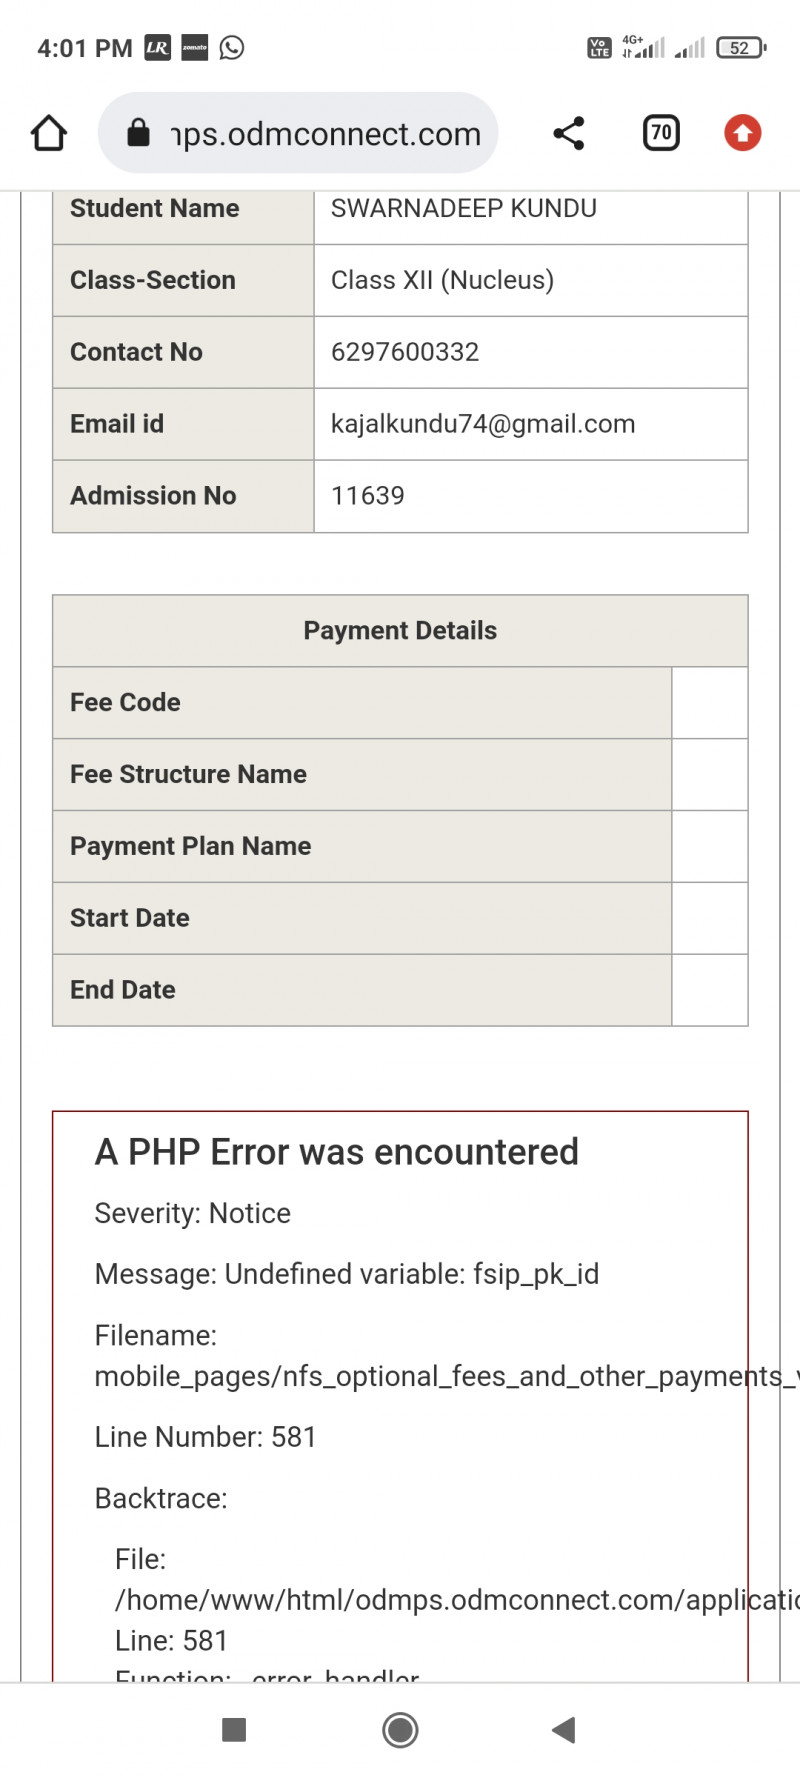Tap the PHP Error heading
The image size is (800, 1778).
coord(336,1152)
